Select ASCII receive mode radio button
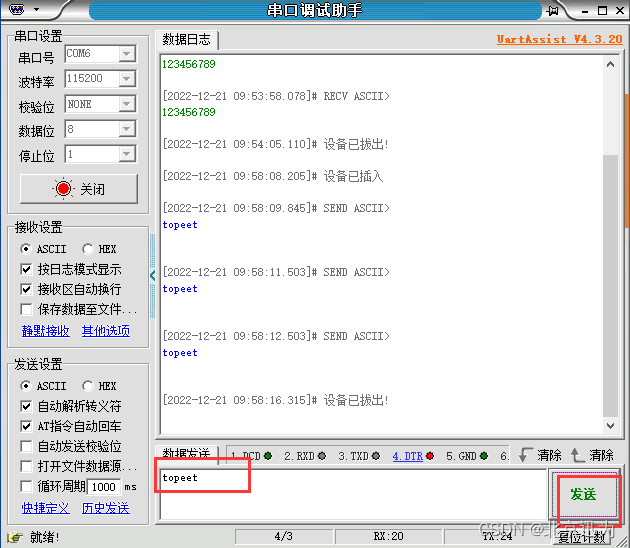 click(26, 249)
